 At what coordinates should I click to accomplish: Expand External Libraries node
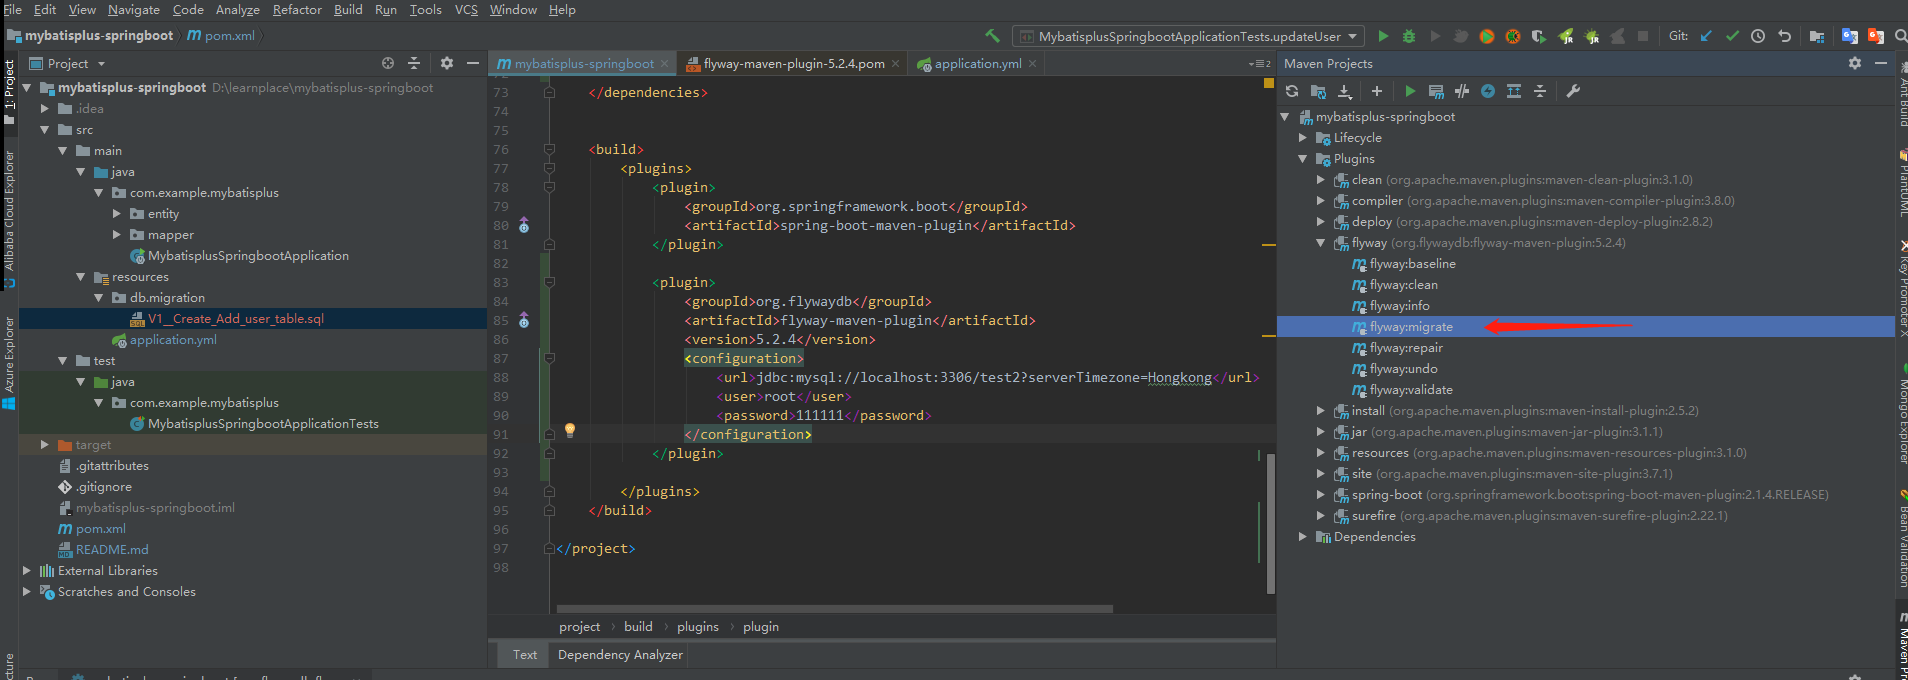tap(27, 570)
